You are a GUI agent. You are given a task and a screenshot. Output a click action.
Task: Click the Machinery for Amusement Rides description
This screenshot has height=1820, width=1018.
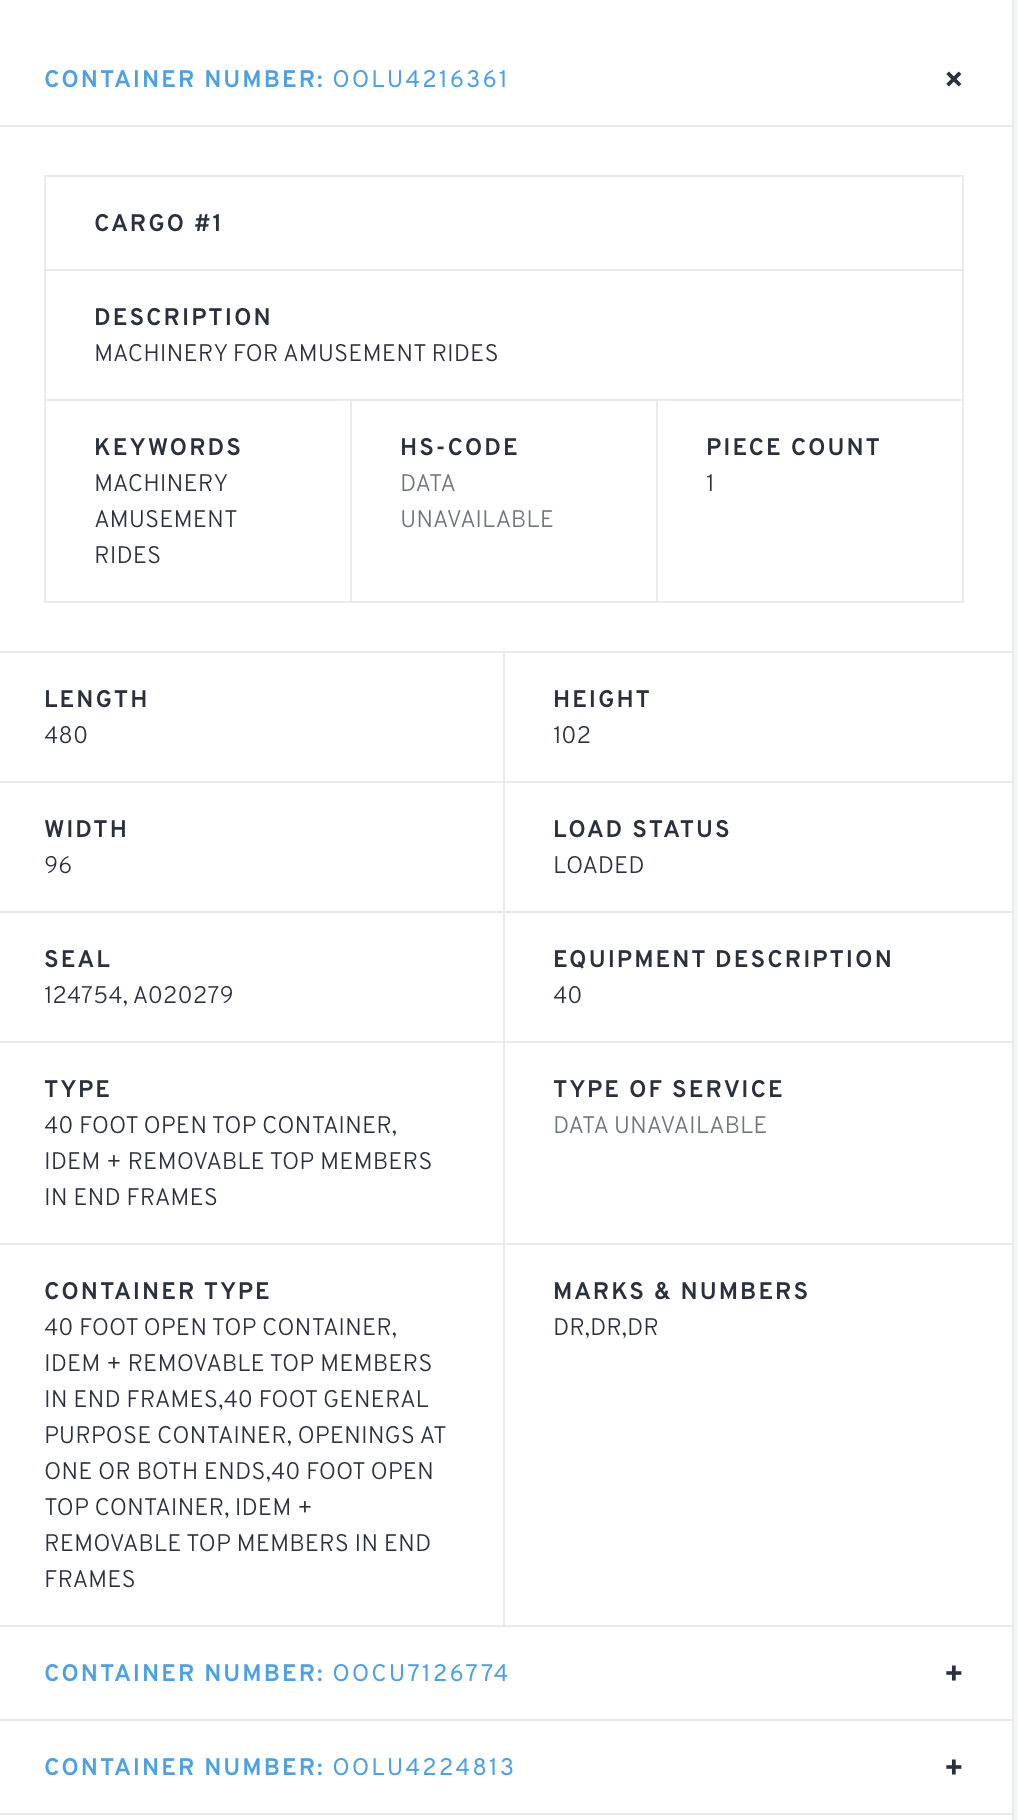click(x=296, y=353)
